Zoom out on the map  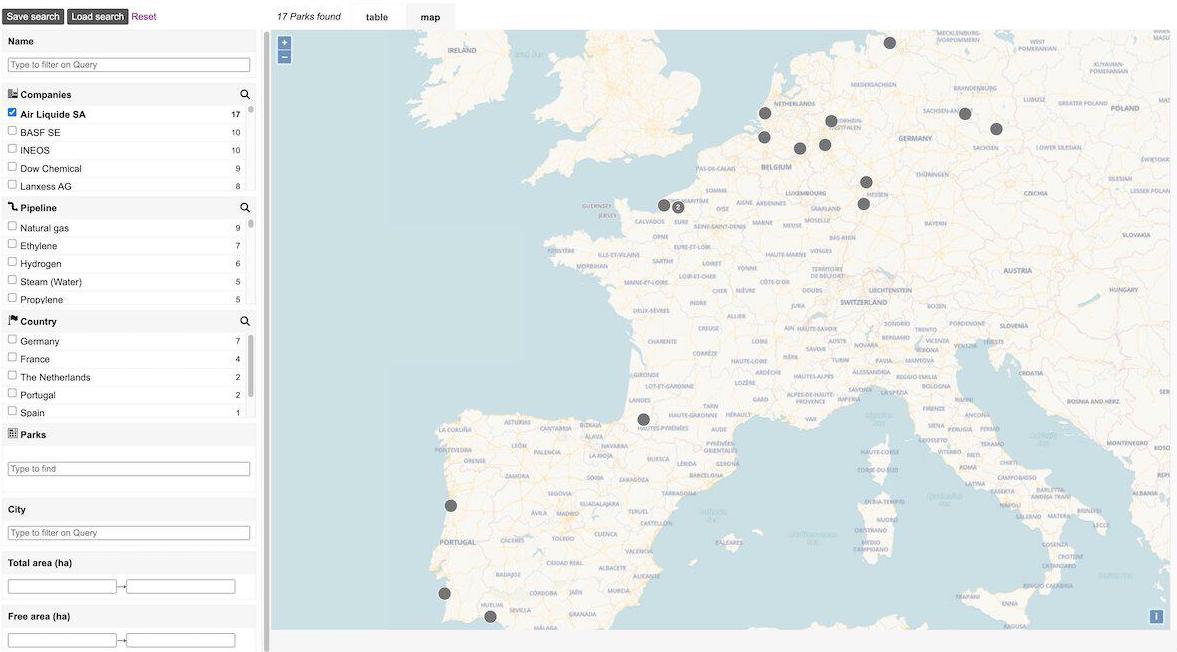283,55
